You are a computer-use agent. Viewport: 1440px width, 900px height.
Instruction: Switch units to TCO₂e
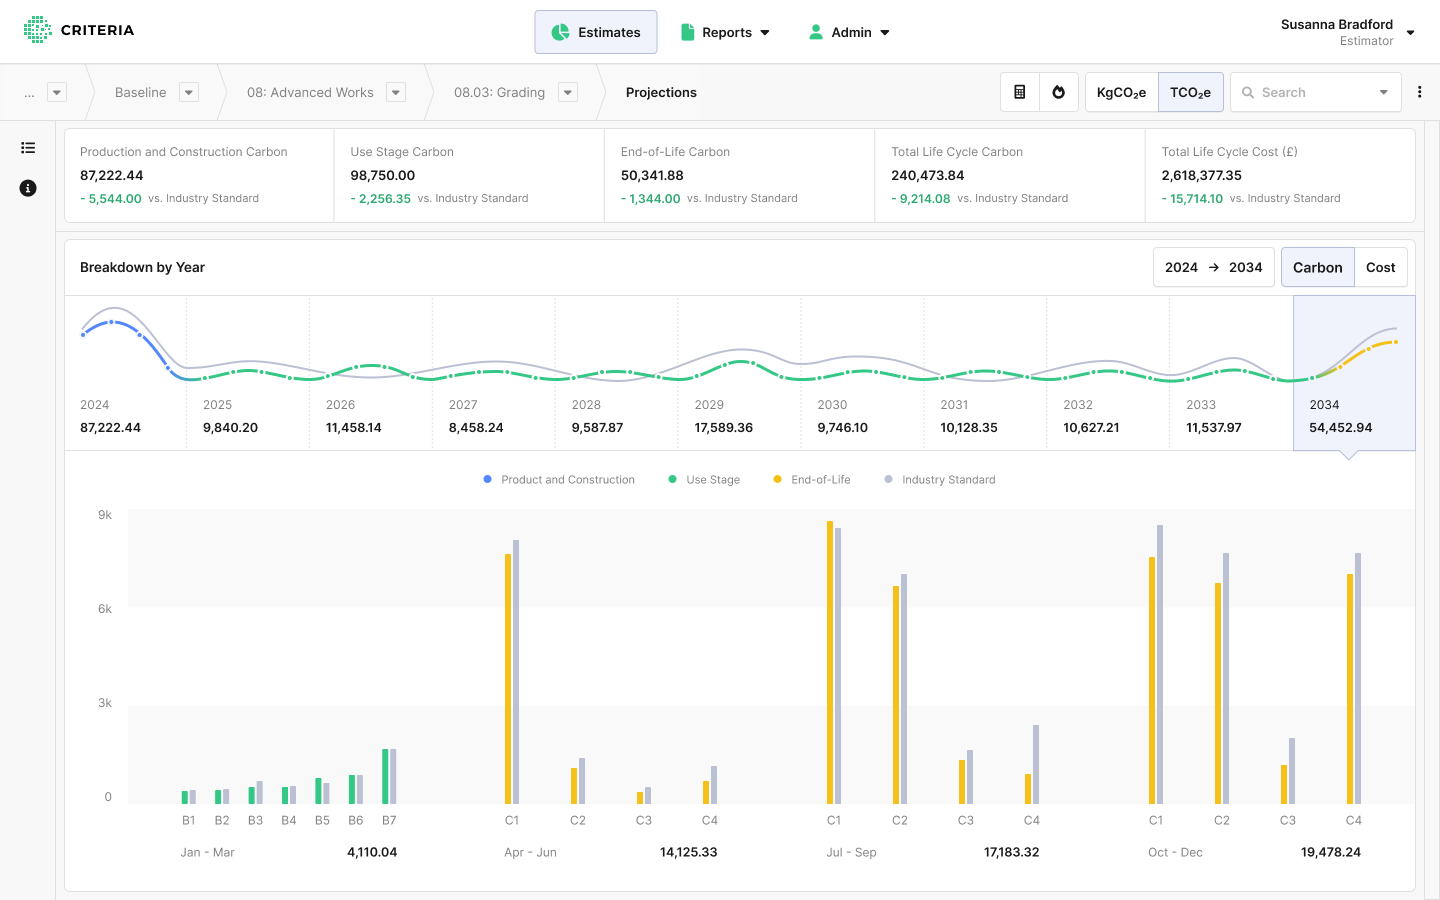[1190, 92]
